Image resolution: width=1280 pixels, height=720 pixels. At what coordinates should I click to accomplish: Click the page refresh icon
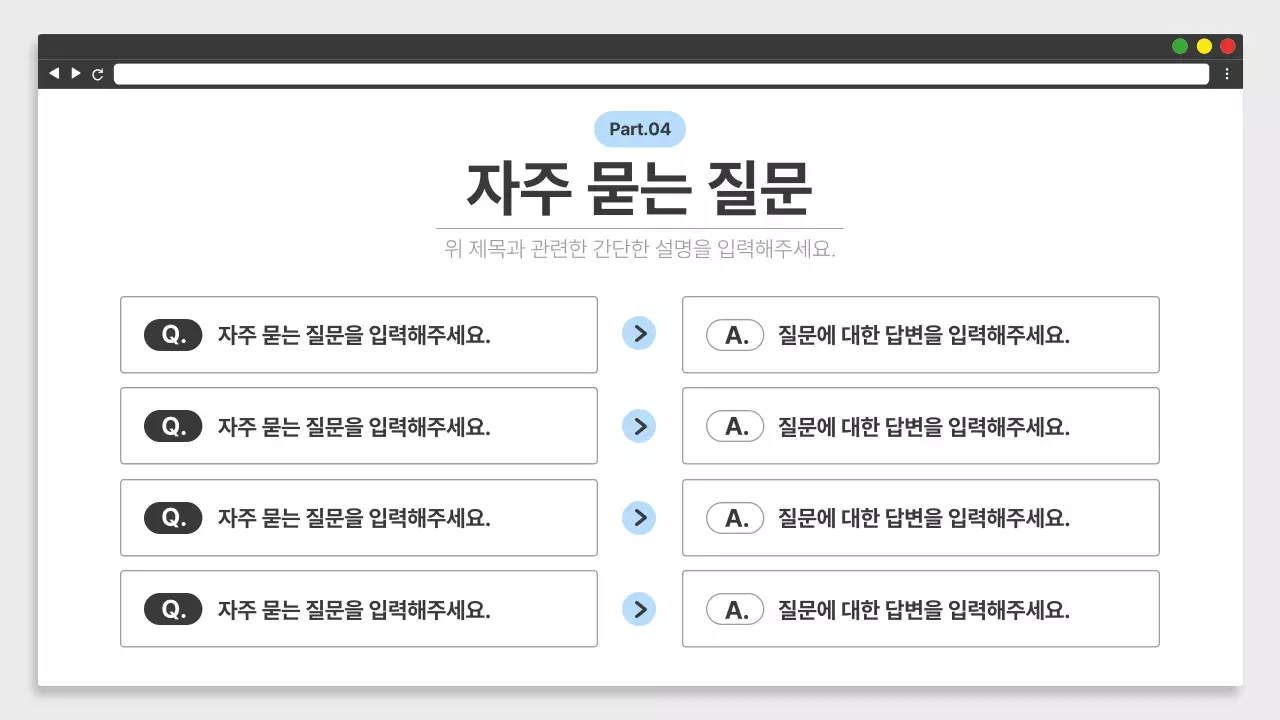pyautogui.click(x=98, y=73)
